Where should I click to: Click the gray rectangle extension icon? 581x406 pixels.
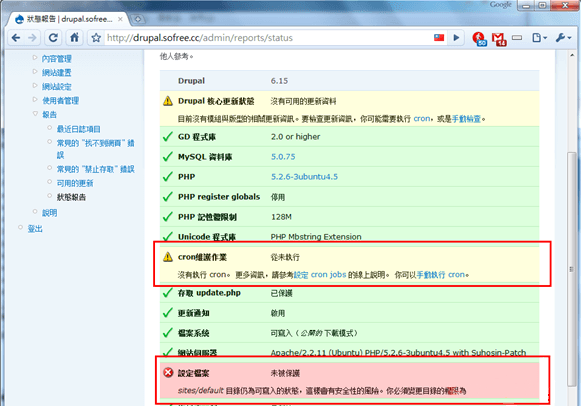[x=517, y=37]
